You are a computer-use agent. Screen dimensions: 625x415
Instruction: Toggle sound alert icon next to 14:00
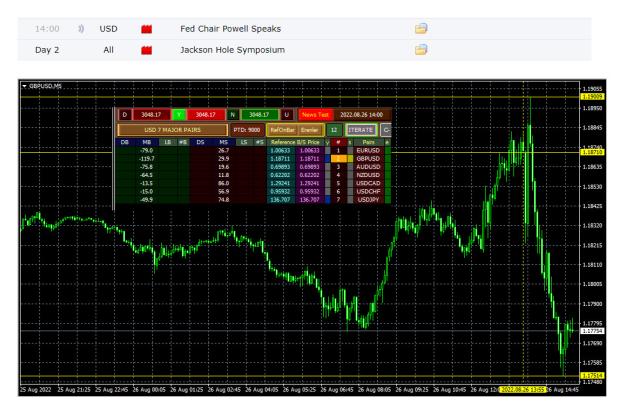pos(81,29)
